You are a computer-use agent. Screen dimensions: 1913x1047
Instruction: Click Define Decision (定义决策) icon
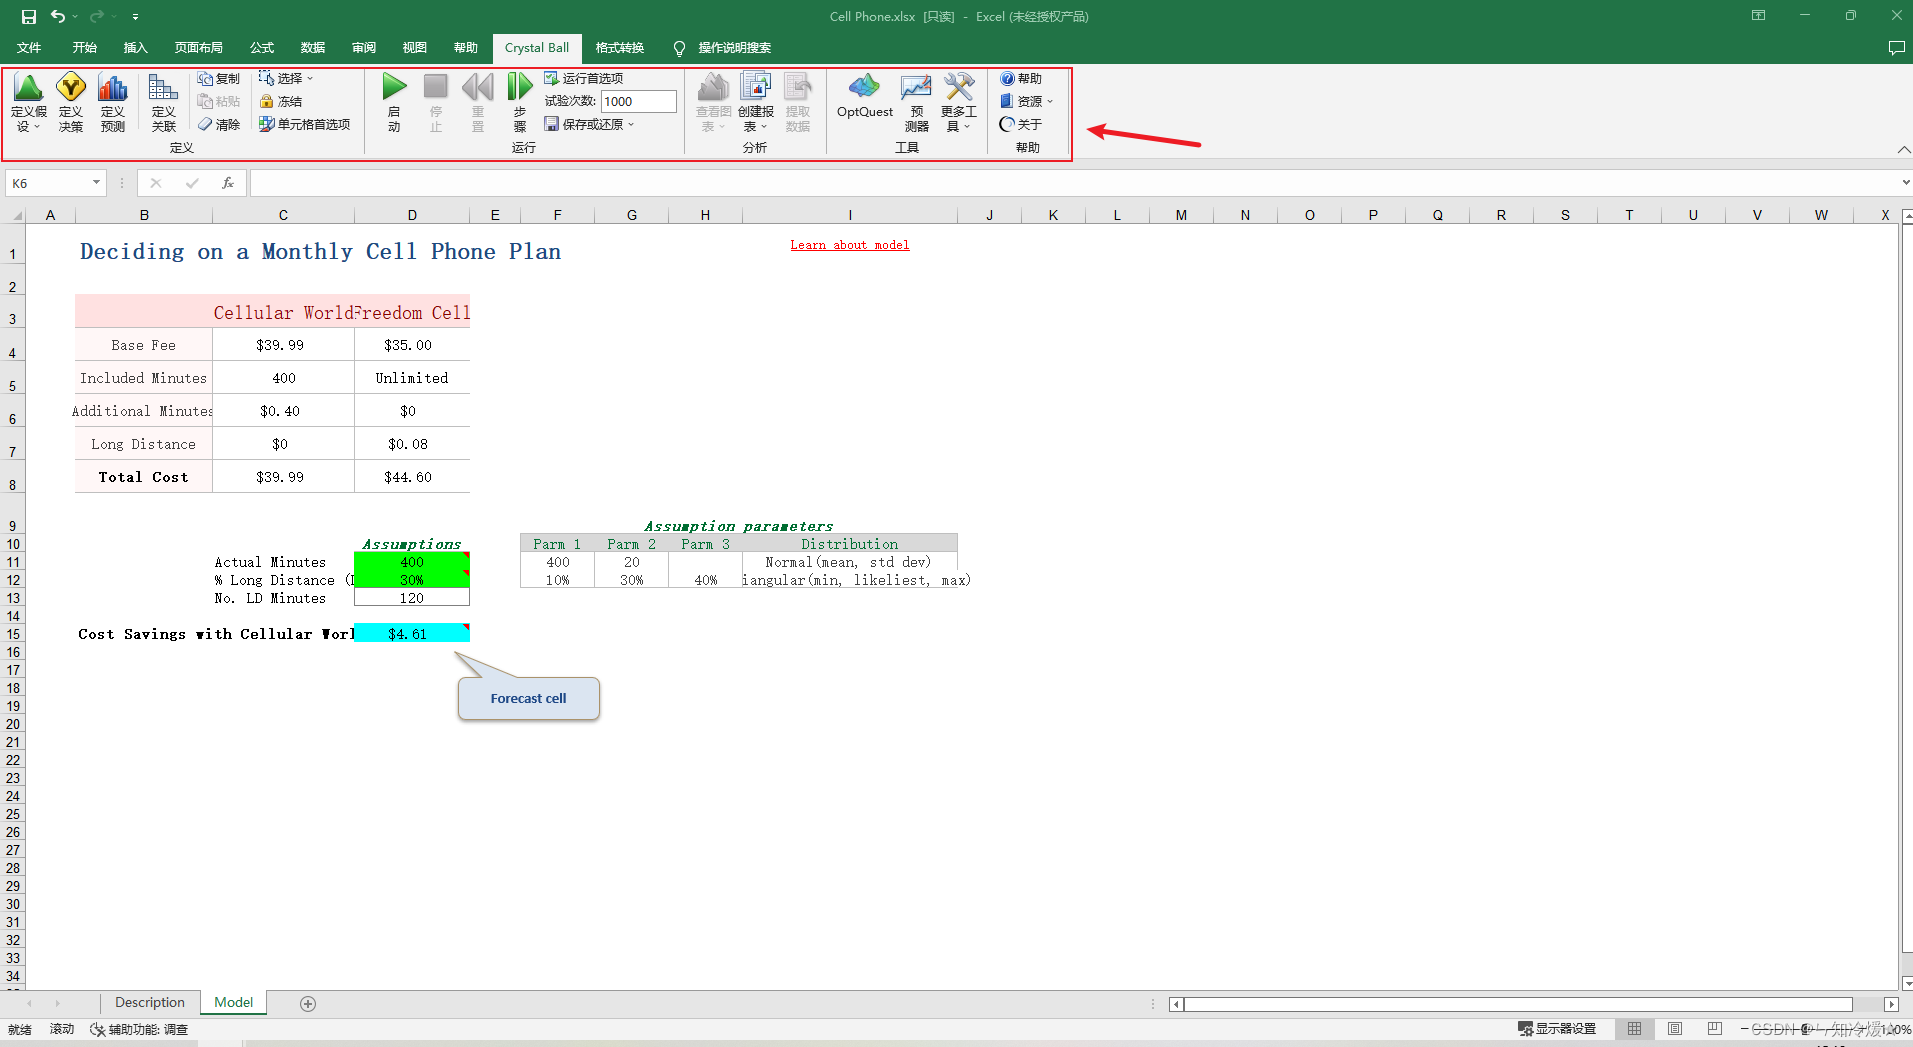71,102
